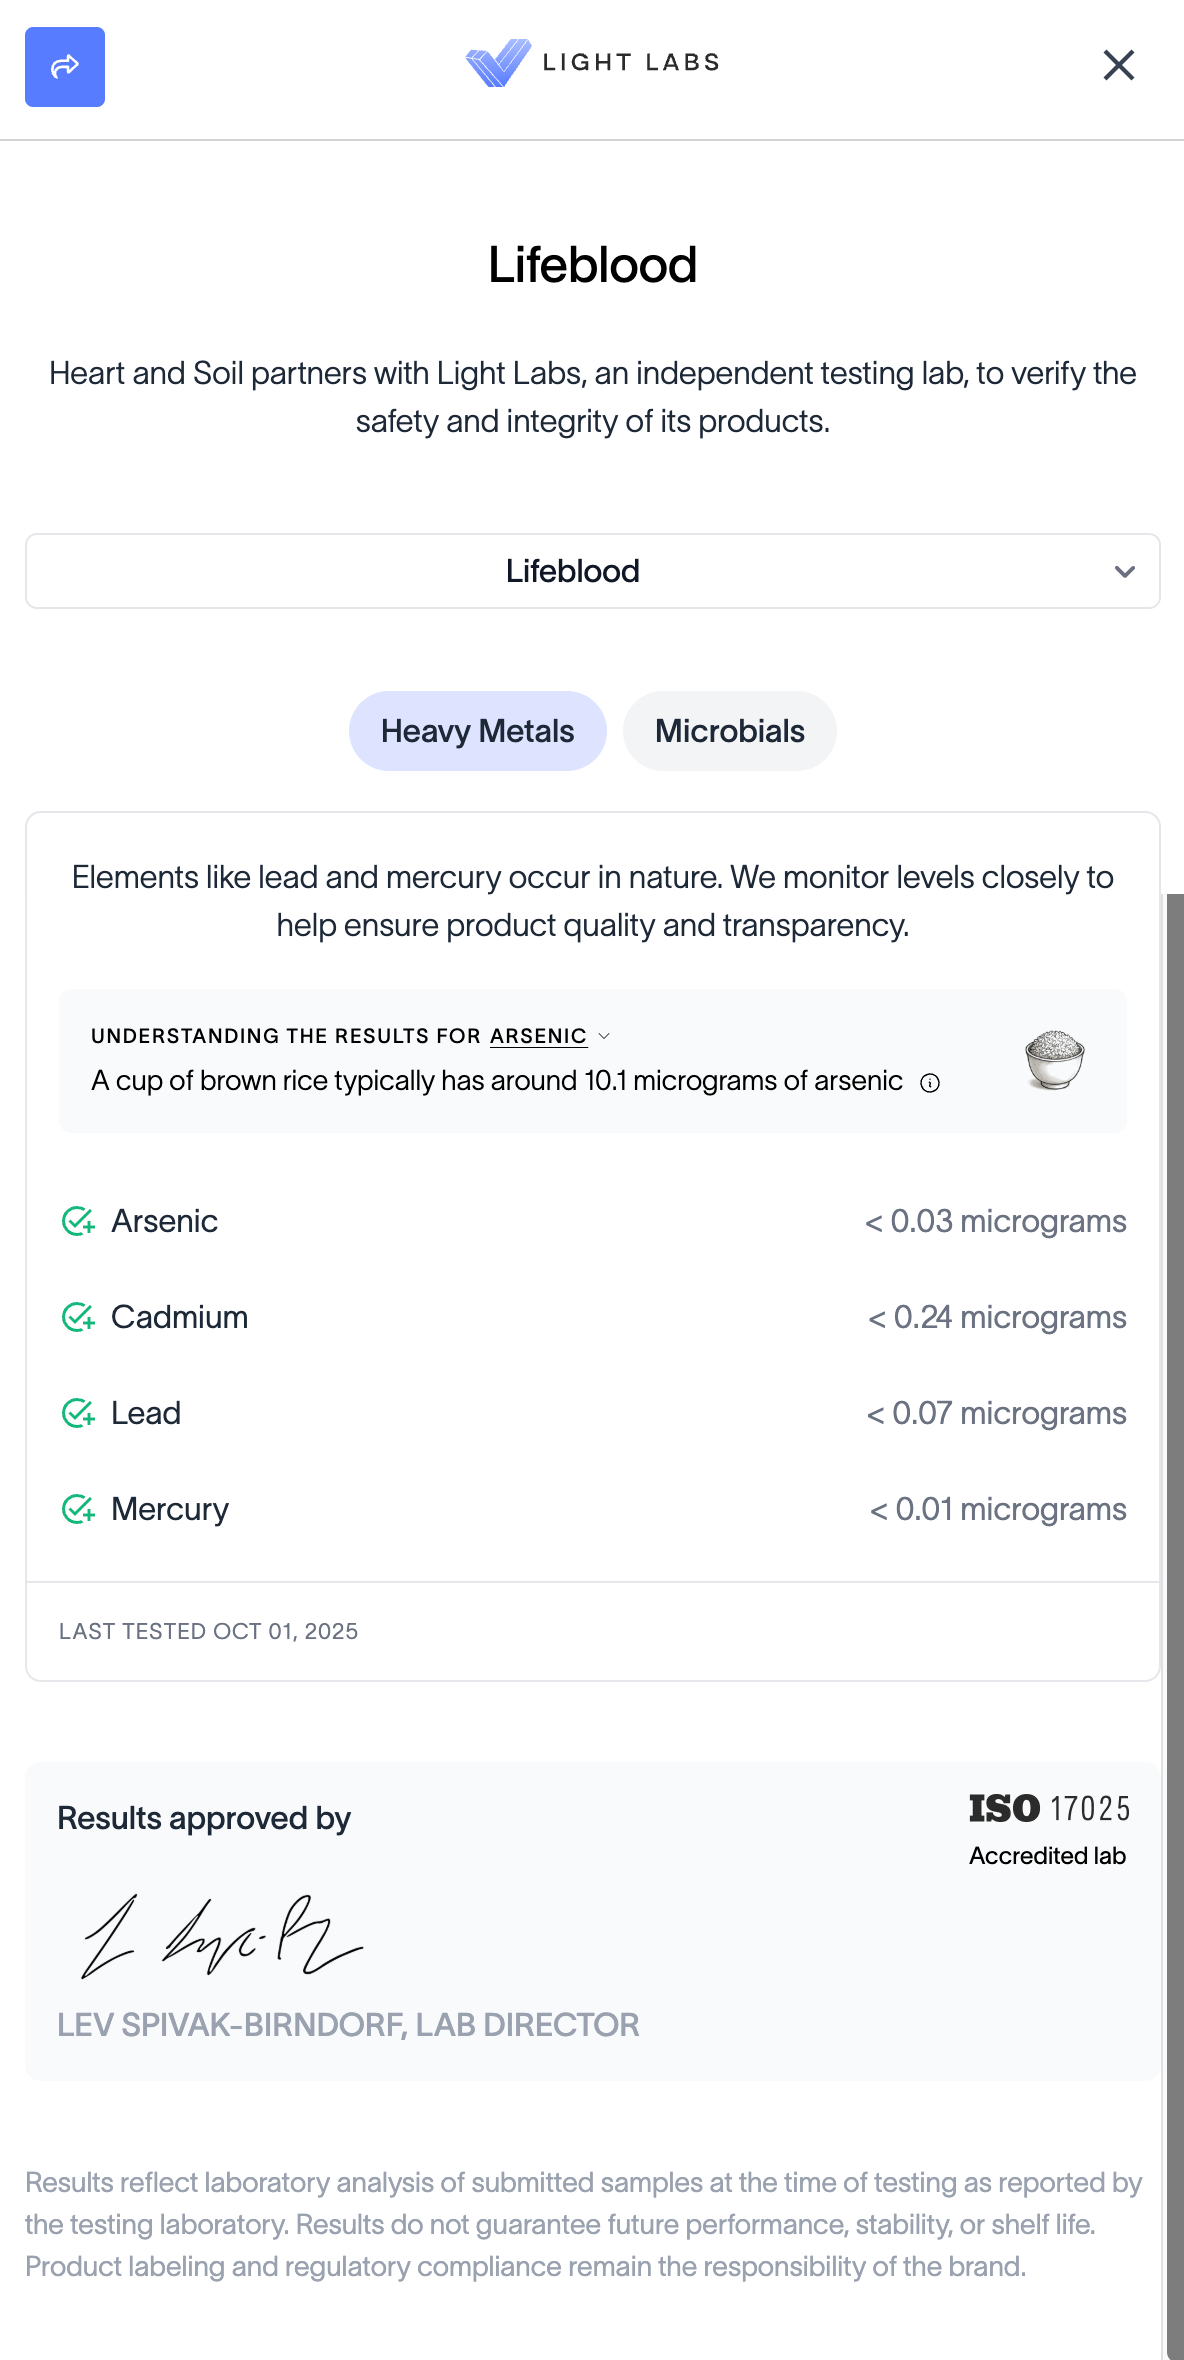Click the brown rice bowl image
The height and width of the screenshot is (2360, 1184).
point(1054,1059)
